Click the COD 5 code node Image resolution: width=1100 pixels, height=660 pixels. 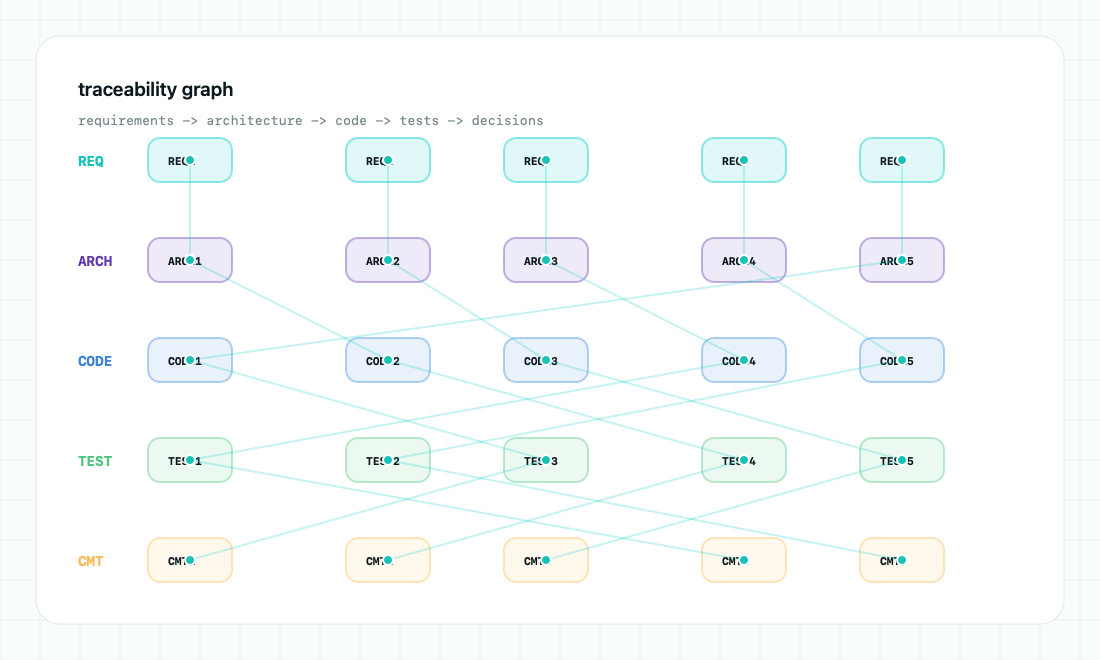point(901,361)
